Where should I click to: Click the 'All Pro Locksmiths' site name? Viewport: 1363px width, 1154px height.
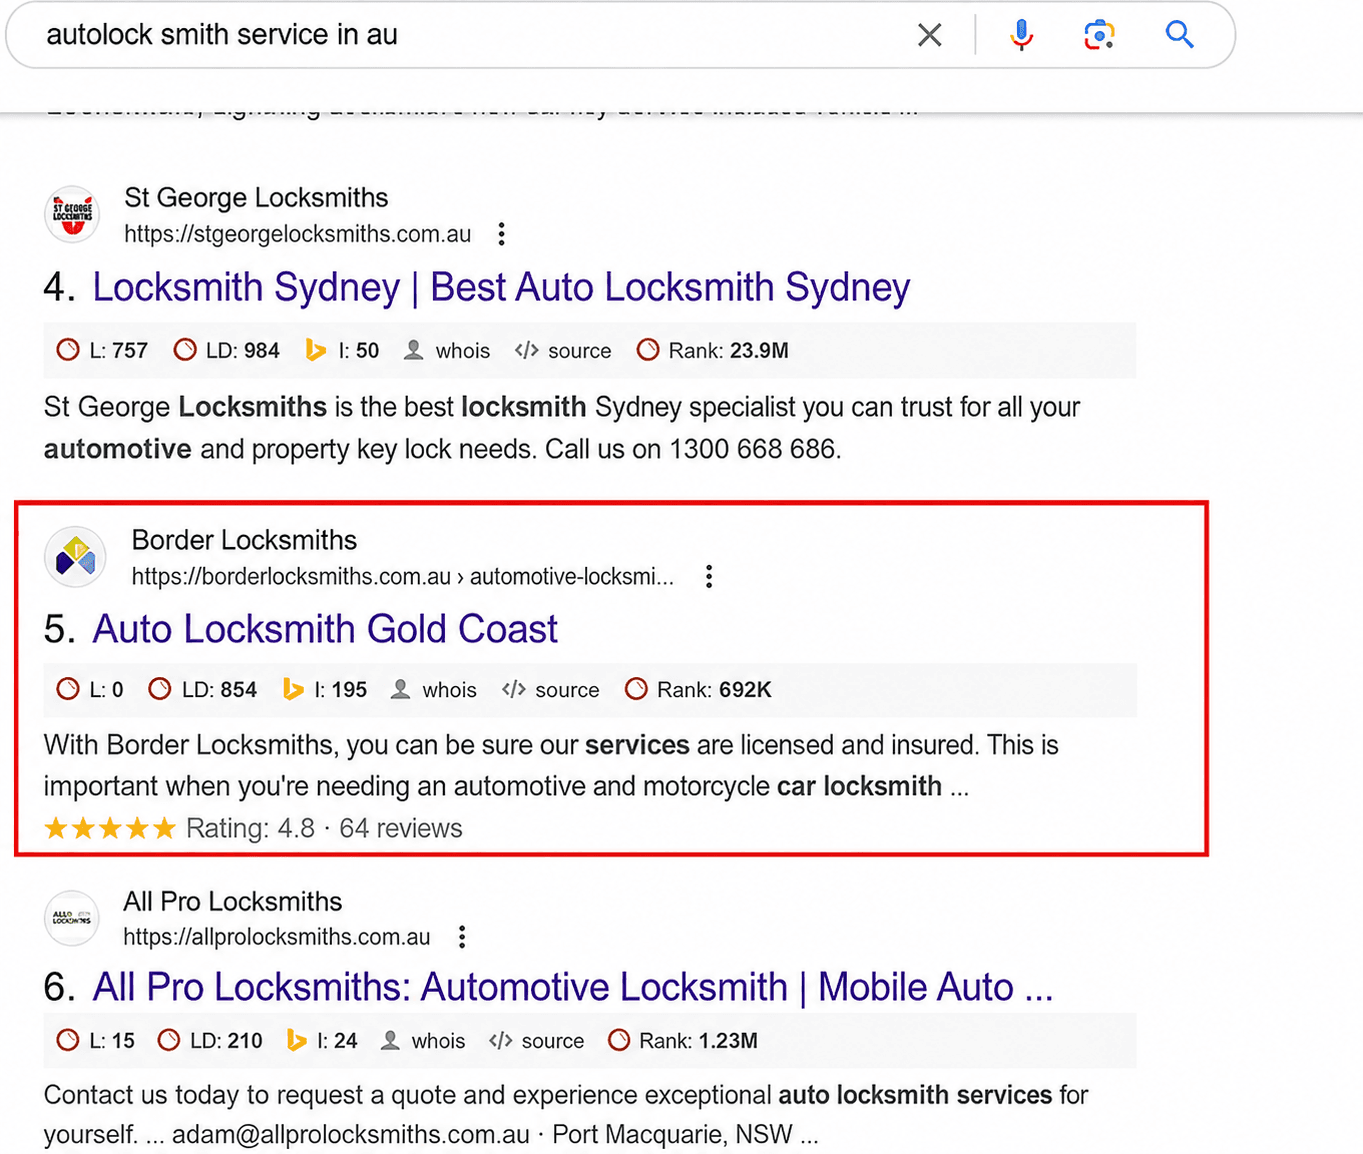pyautogui.click(x=233, y=901)
